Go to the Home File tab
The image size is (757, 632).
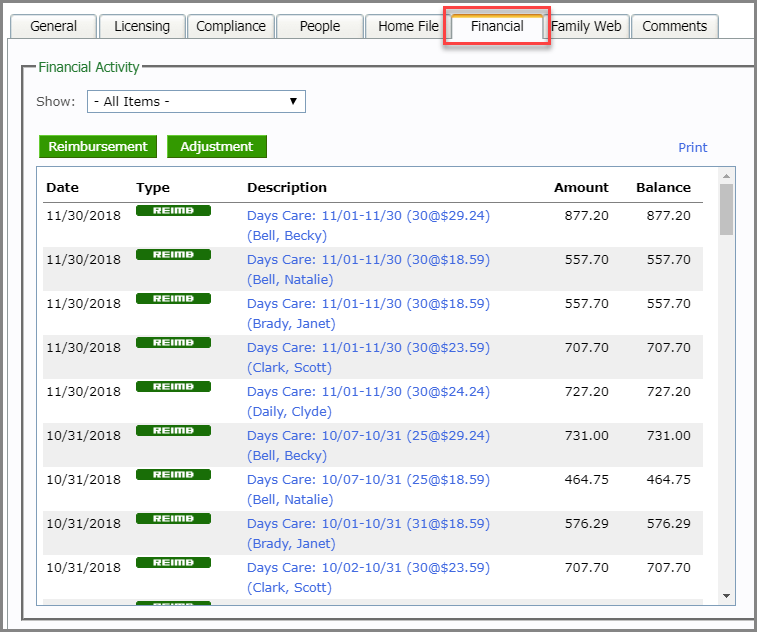408,26
